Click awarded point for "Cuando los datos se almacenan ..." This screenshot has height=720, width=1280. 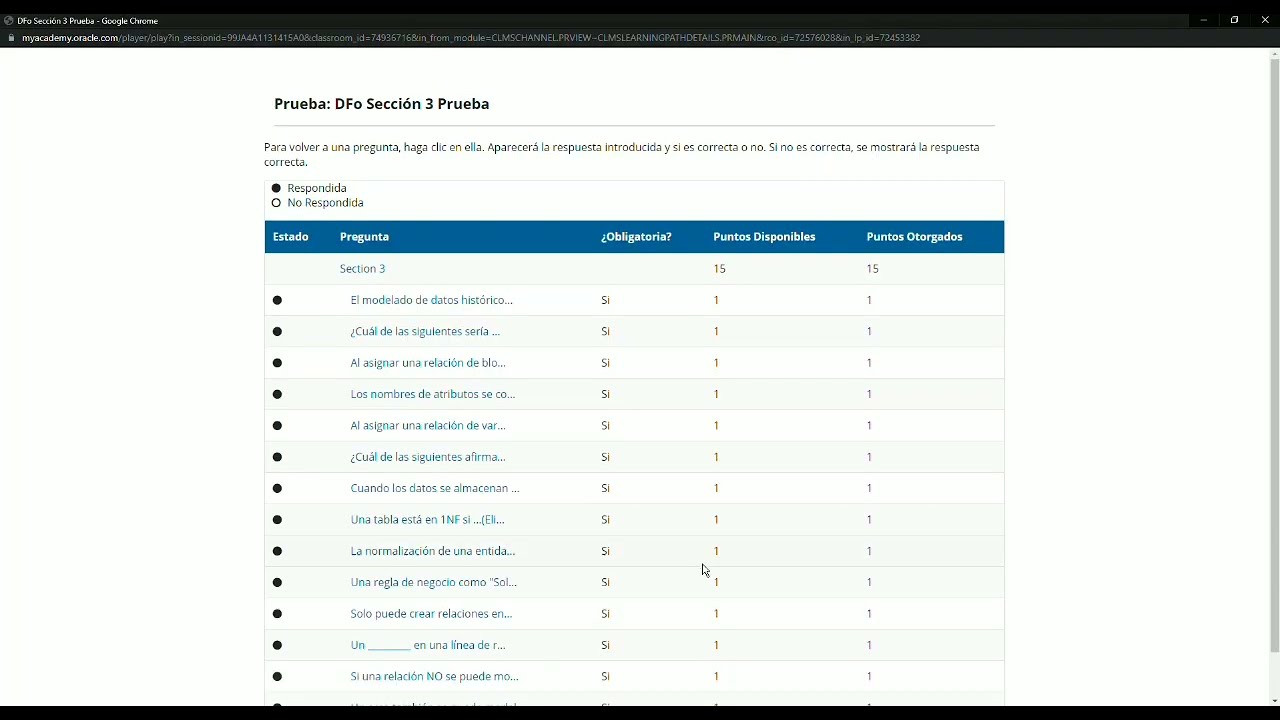point(869,488)
